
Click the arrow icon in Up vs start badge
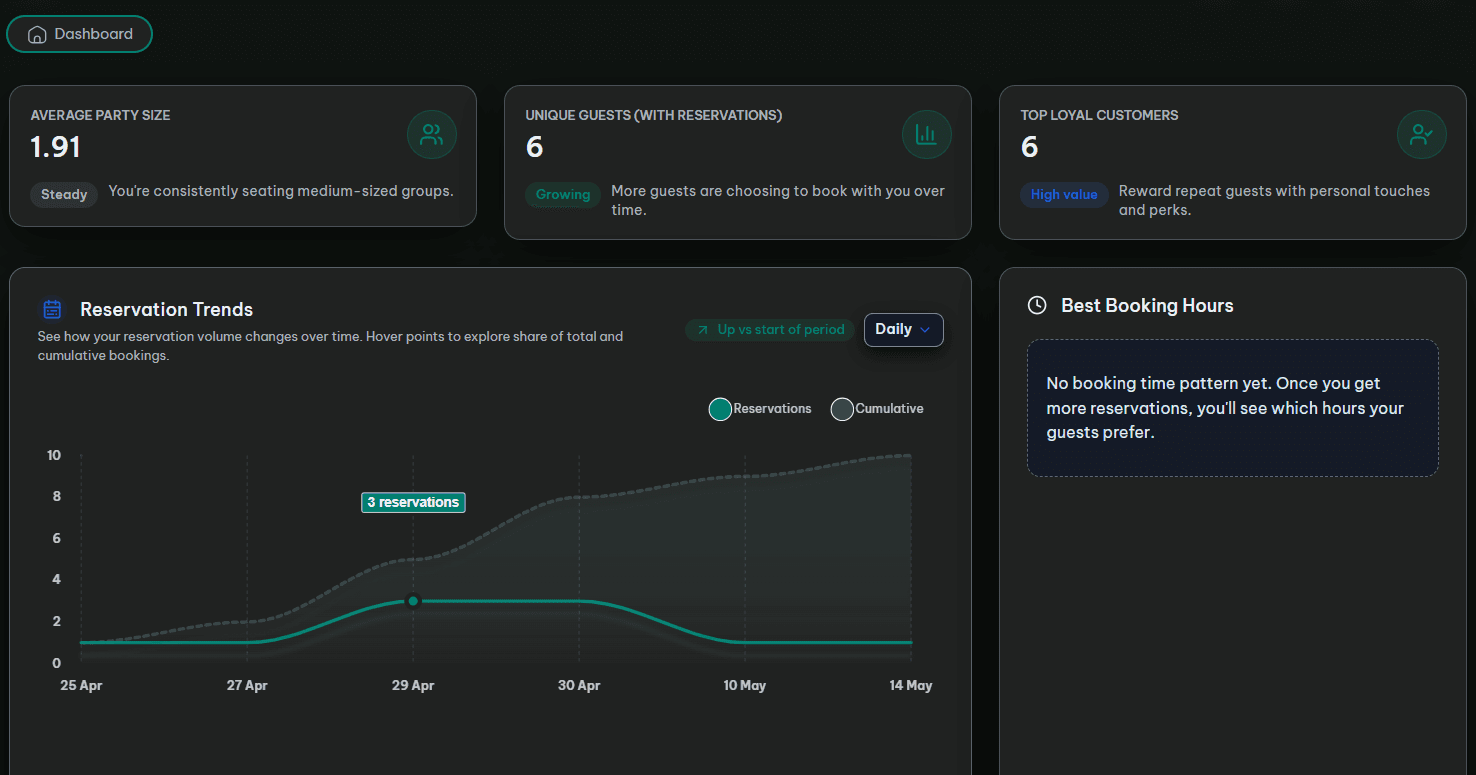[x=702, y=330]
